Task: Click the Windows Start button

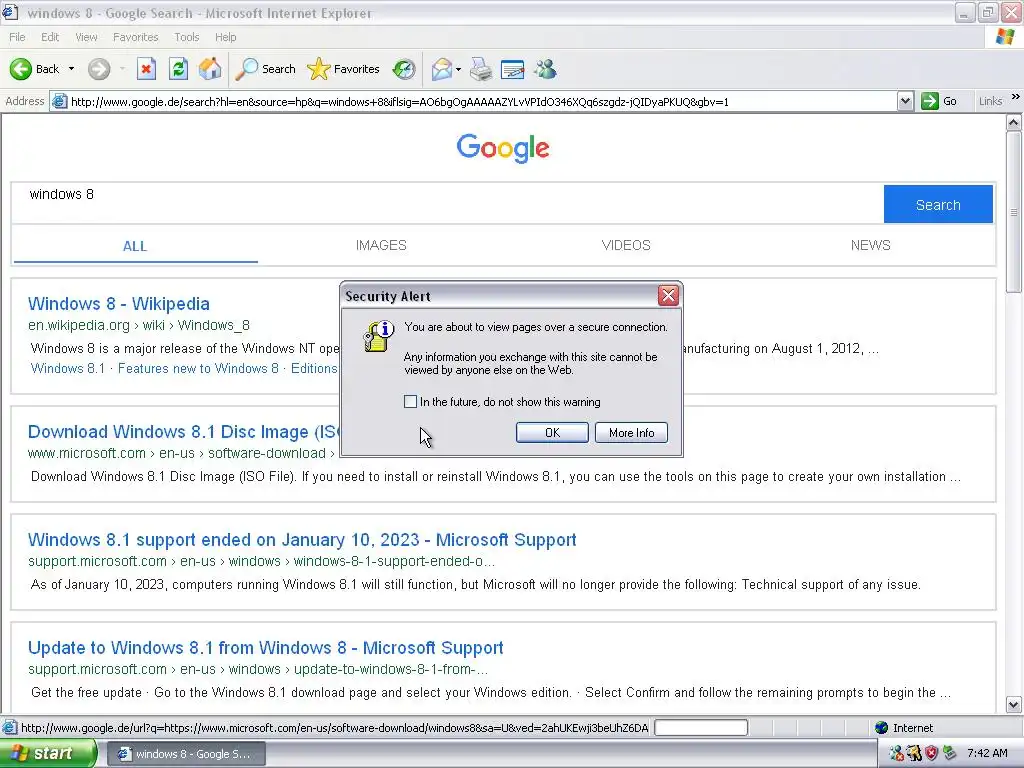Action: click(48, 754)
